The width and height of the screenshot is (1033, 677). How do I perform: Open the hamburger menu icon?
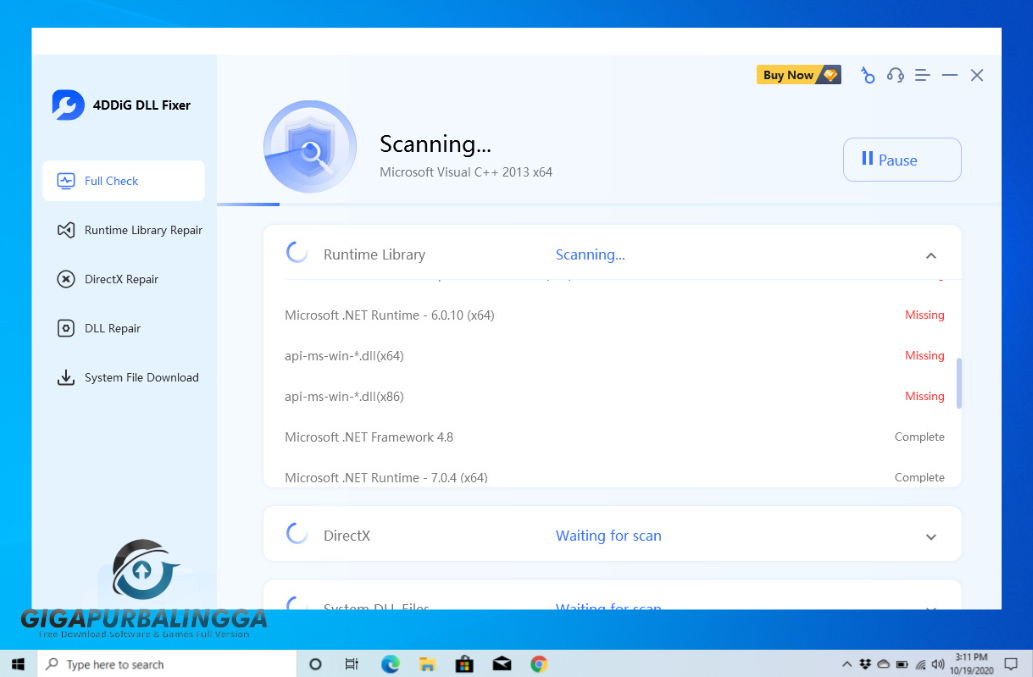click(x=922, y=76)
